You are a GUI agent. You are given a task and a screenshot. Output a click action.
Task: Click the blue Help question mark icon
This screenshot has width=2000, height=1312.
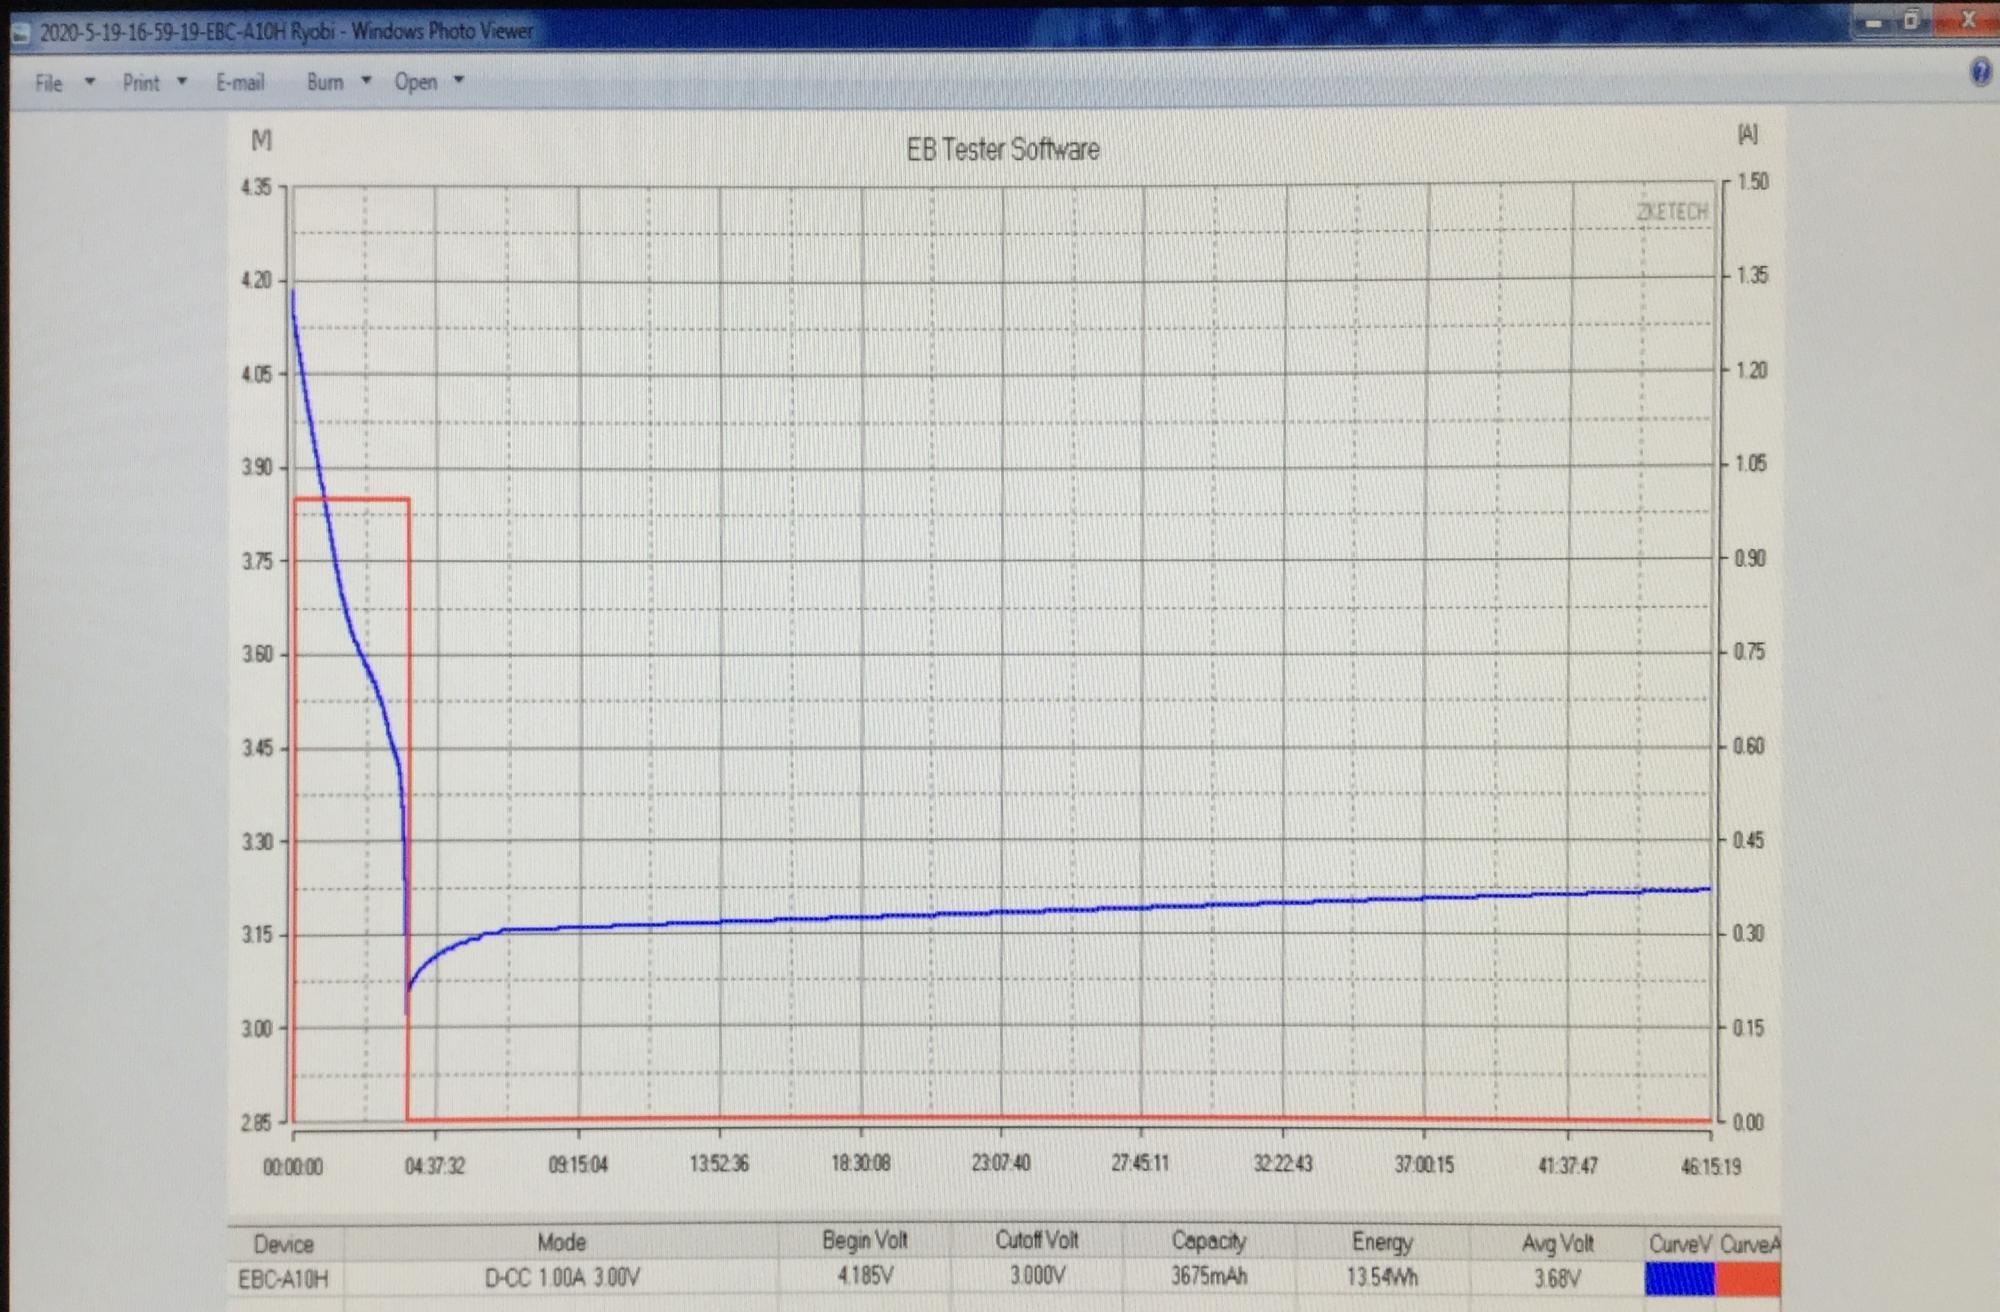[1979, 72]
